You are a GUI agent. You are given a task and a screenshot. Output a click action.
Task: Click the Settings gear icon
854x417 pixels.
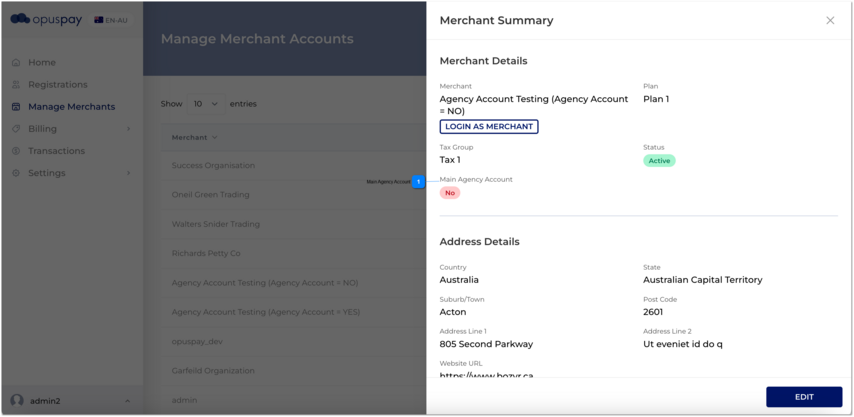[16, 173]
